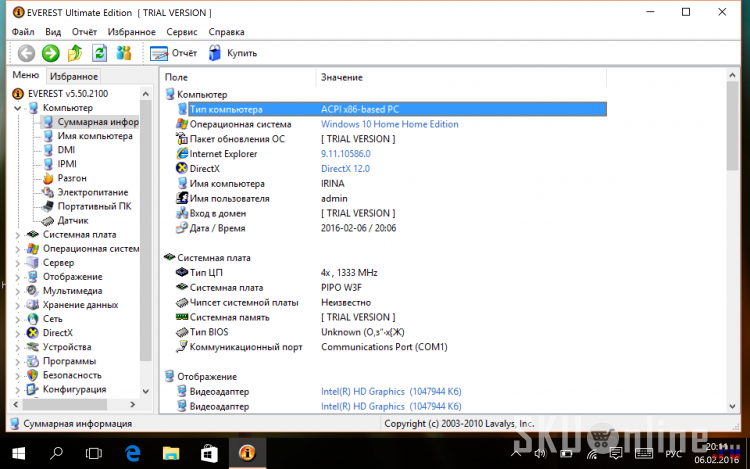The width and height of the screenshot is (750, 469).
Task: Open the users icon in the toolbar
Action: click(x=124, y=53)
